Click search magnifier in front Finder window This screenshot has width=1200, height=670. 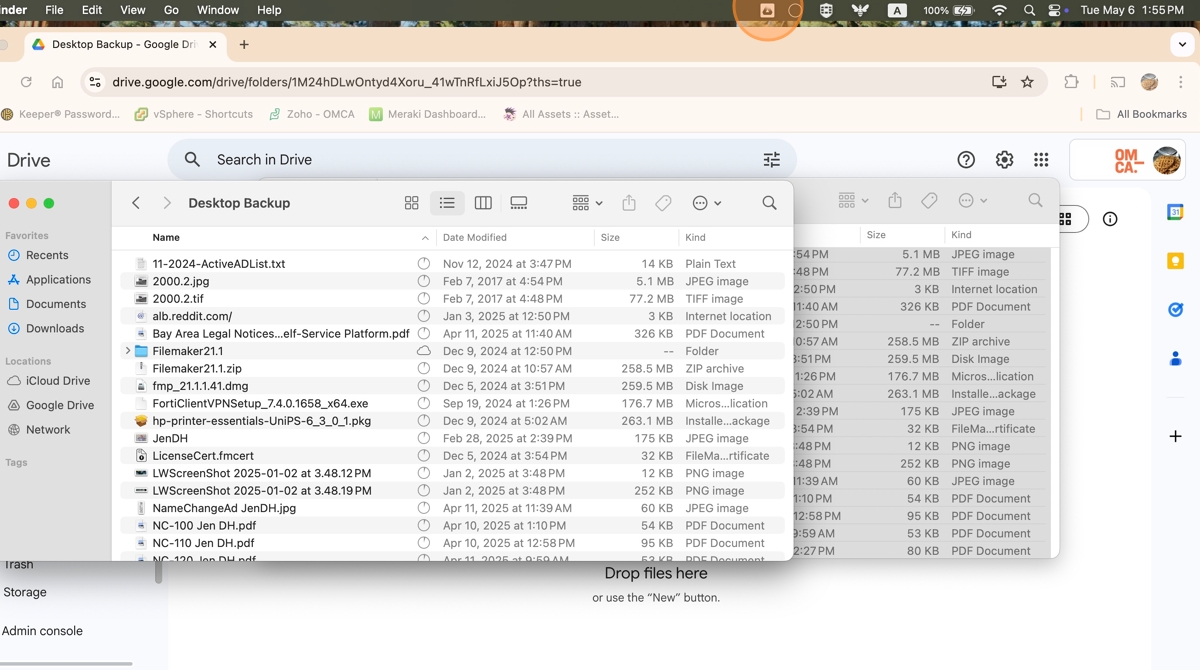click(x=769, y=203)
